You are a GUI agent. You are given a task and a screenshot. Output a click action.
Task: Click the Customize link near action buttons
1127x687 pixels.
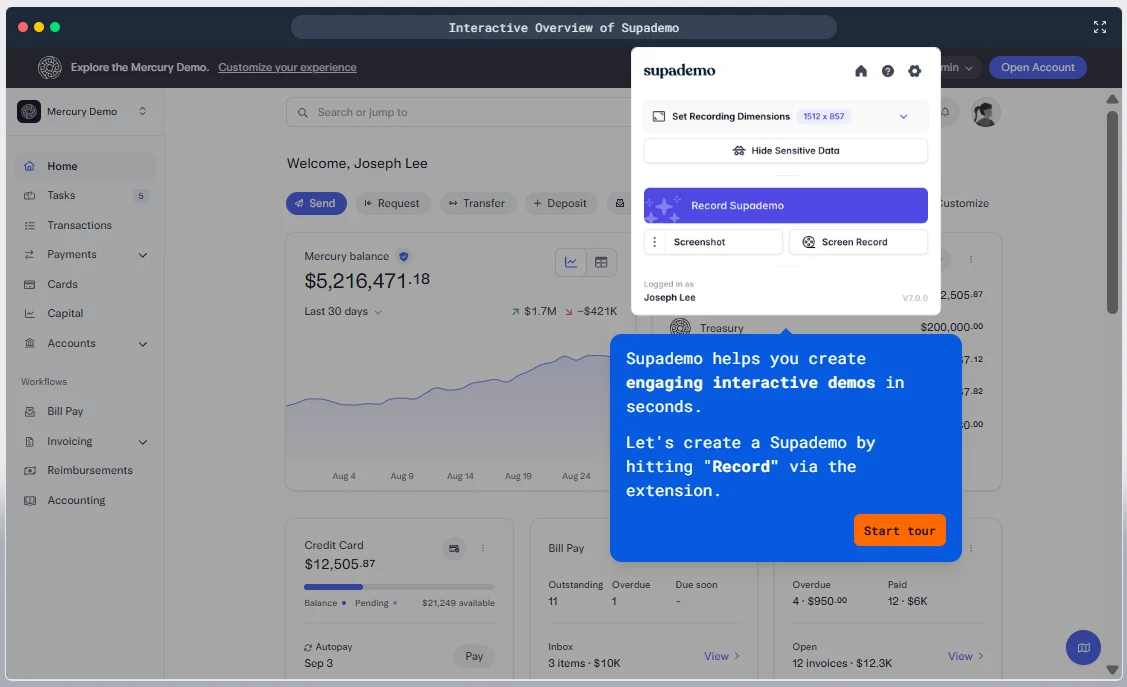click(x=965, y=203)
